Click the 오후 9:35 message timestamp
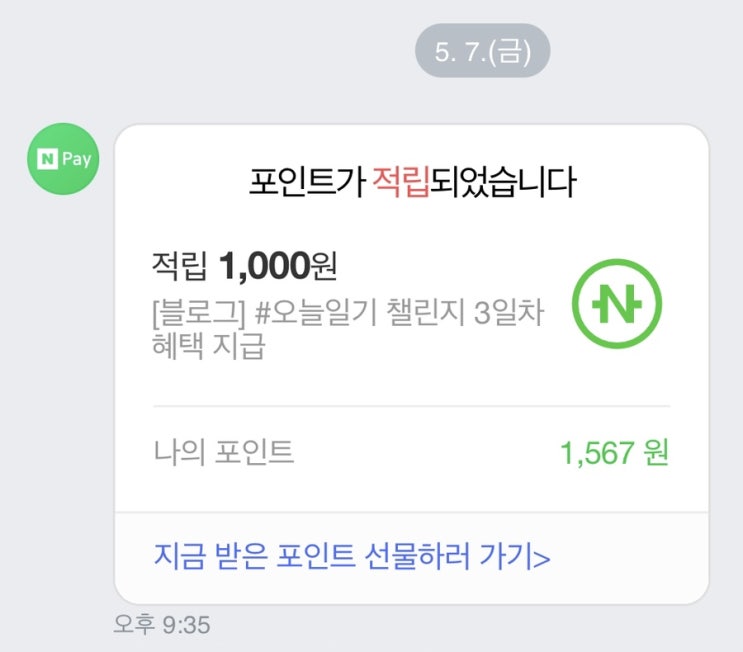This screenshot has height=652, width=743. (161, 625)
